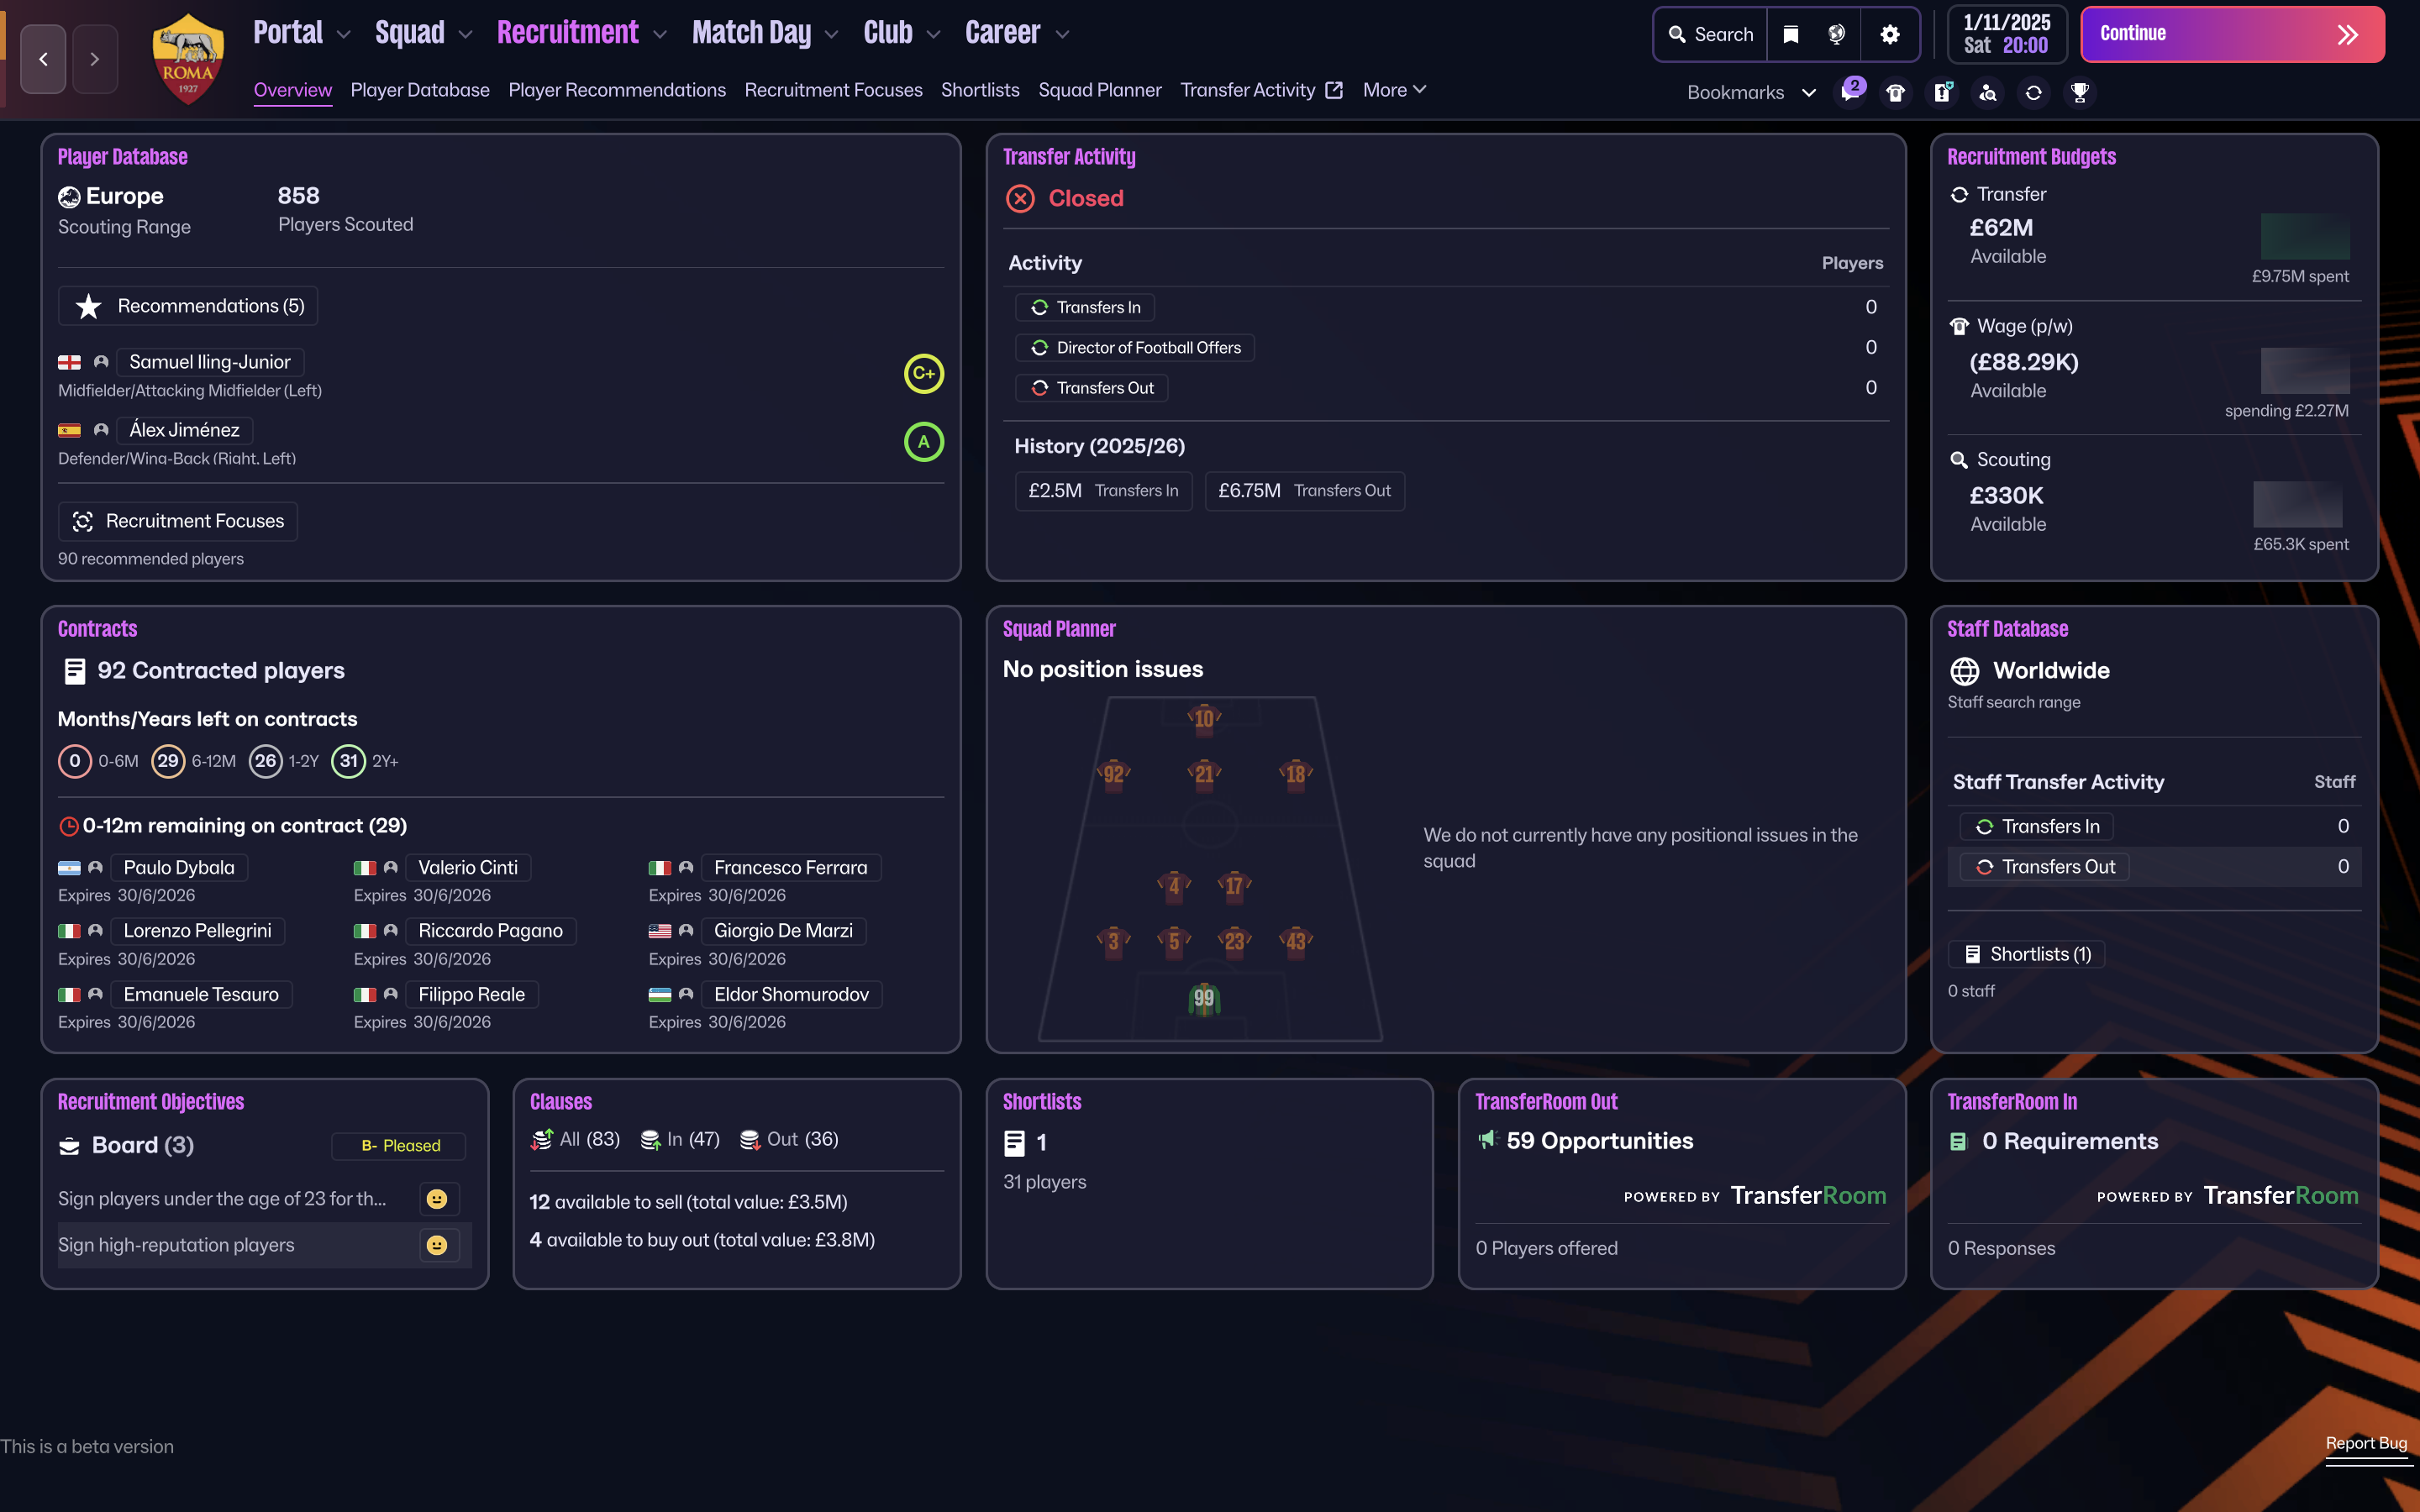Switch to the Player Database tab

[x=420, y=90]
